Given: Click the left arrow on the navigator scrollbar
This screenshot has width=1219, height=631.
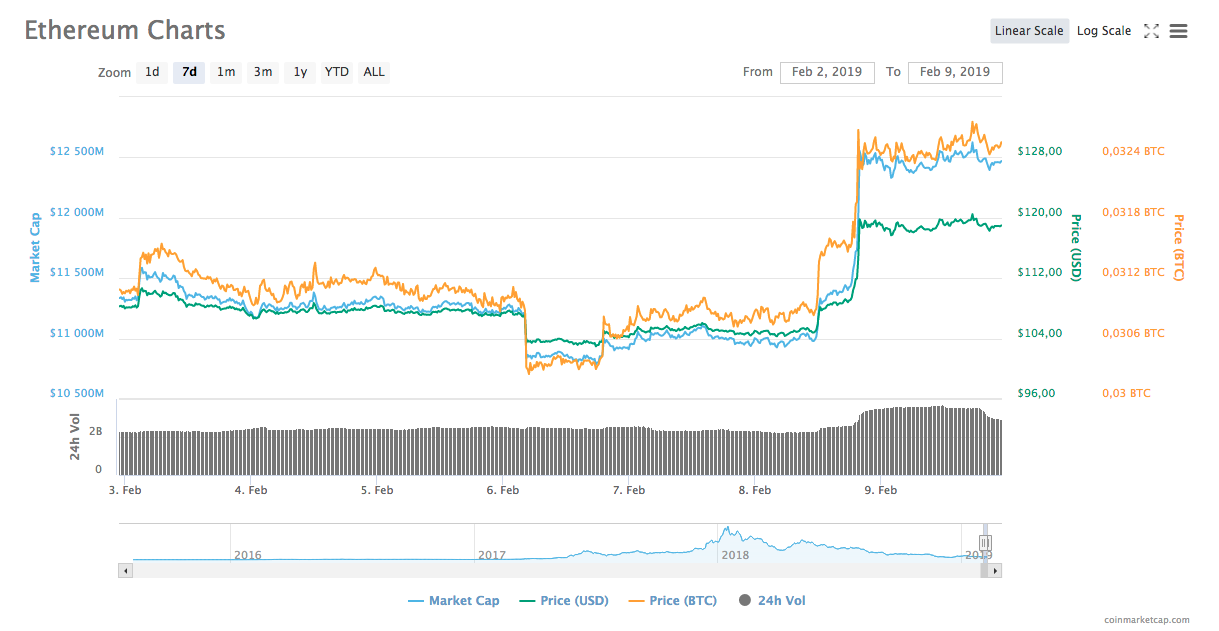Looking at the screenshot, I should click(124, 570).
